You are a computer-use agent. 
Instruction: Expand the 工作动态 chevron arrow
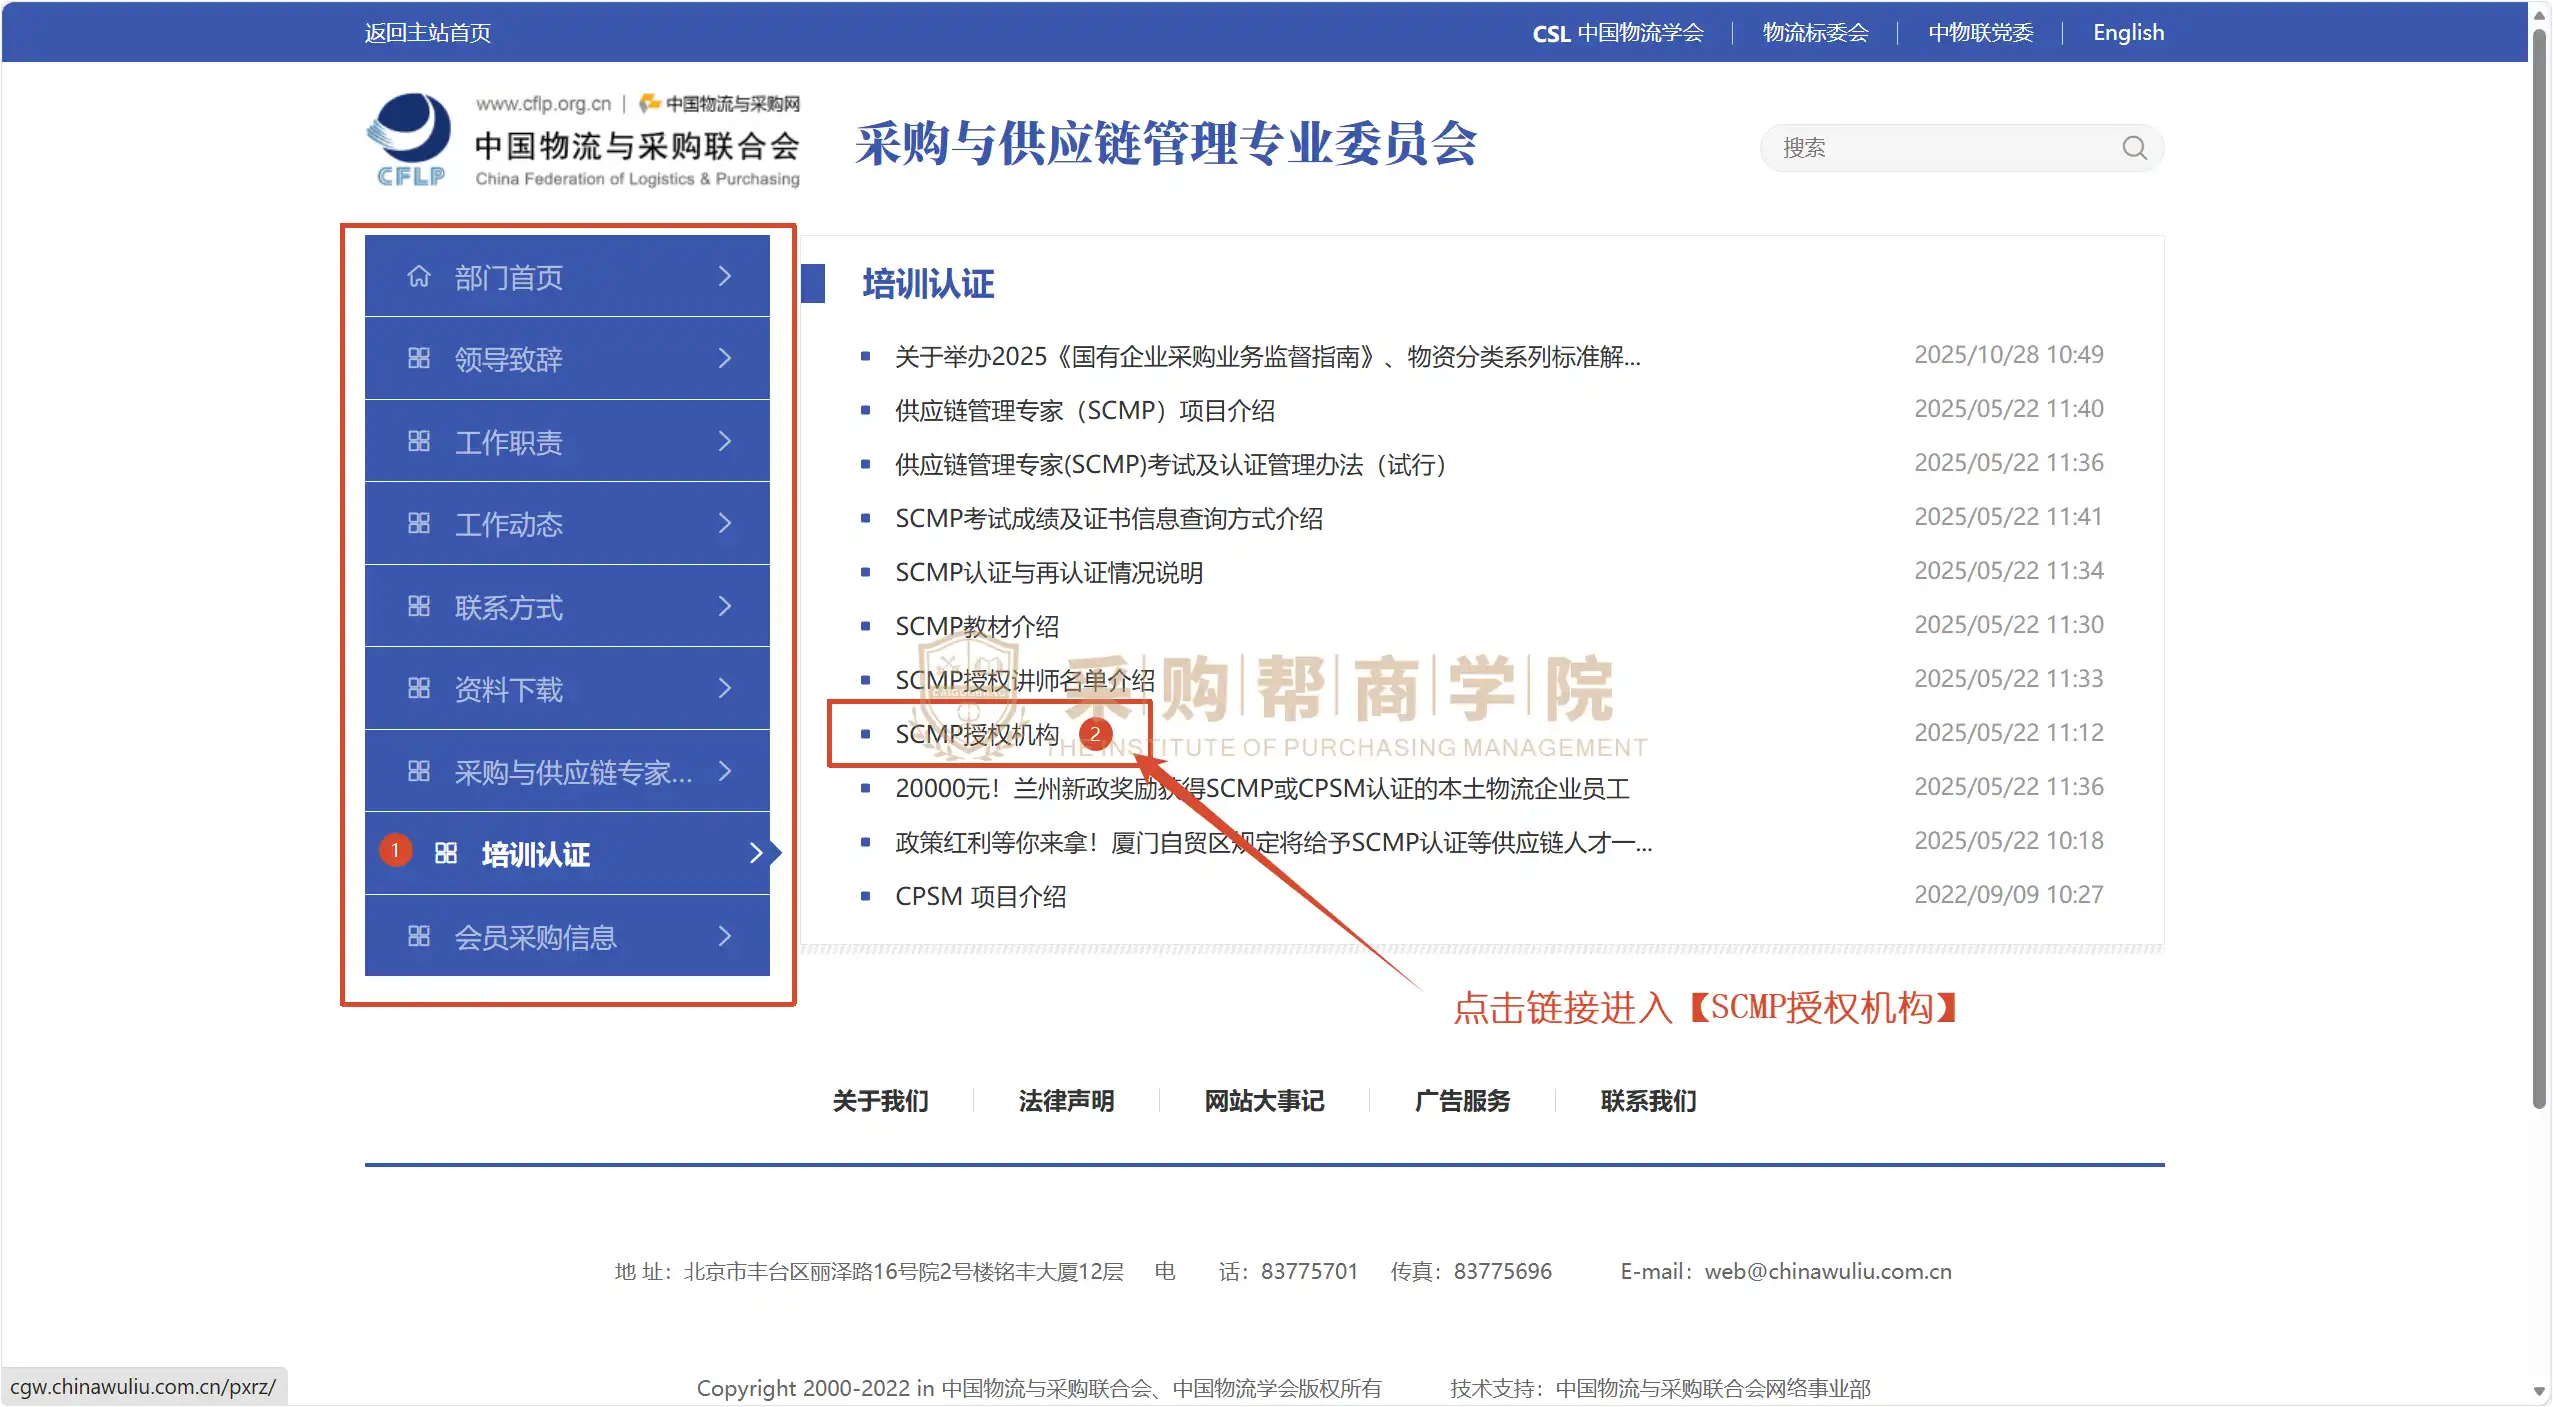tap(725, 523)
